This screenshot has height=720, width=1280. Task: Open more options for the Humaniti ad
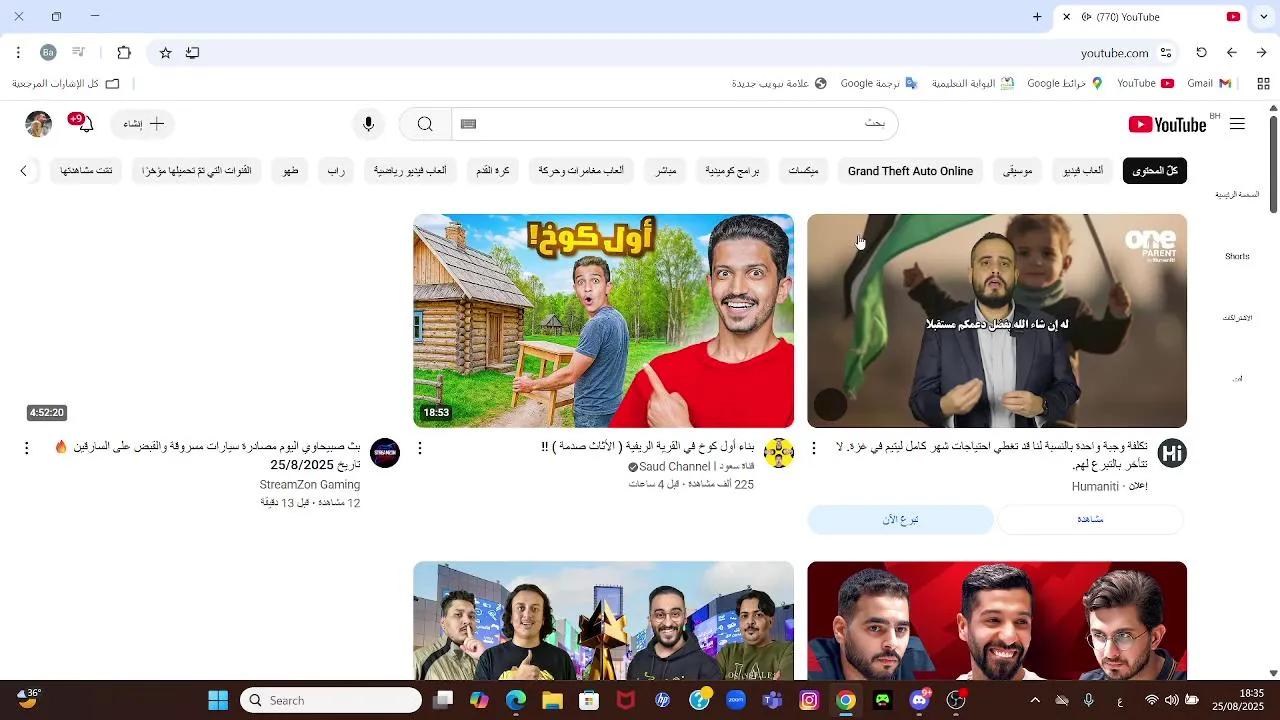[813, 448]
